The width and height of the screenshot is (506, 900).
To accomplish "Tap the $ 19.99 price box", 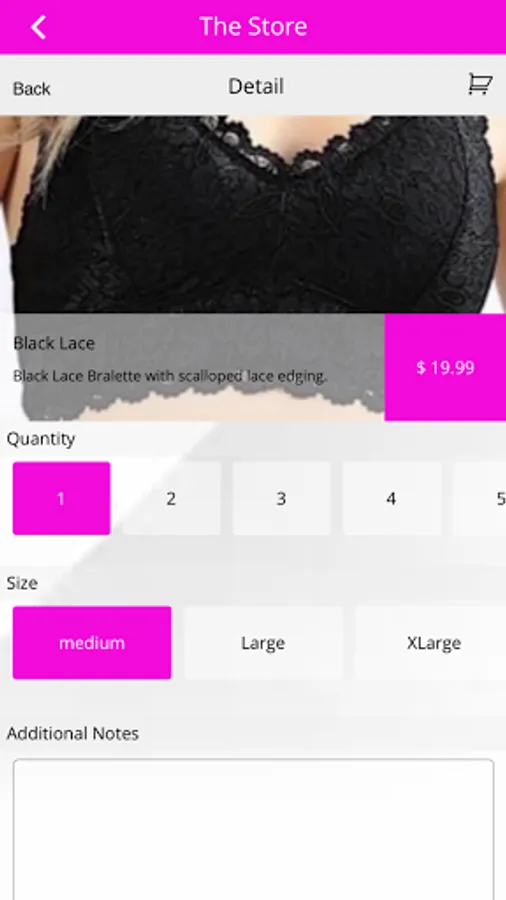I will pos(445,367).
